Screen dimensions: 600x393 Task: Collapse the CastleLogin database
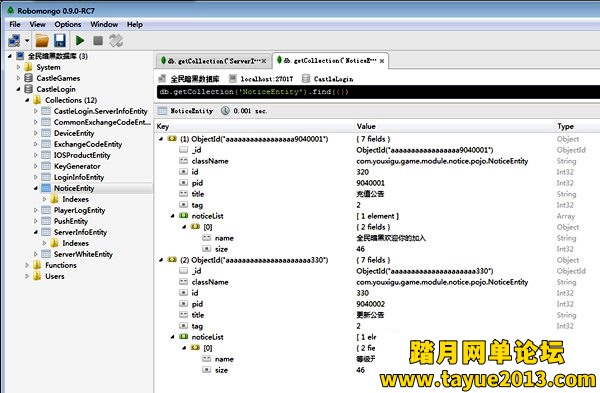tap(18, 89)
